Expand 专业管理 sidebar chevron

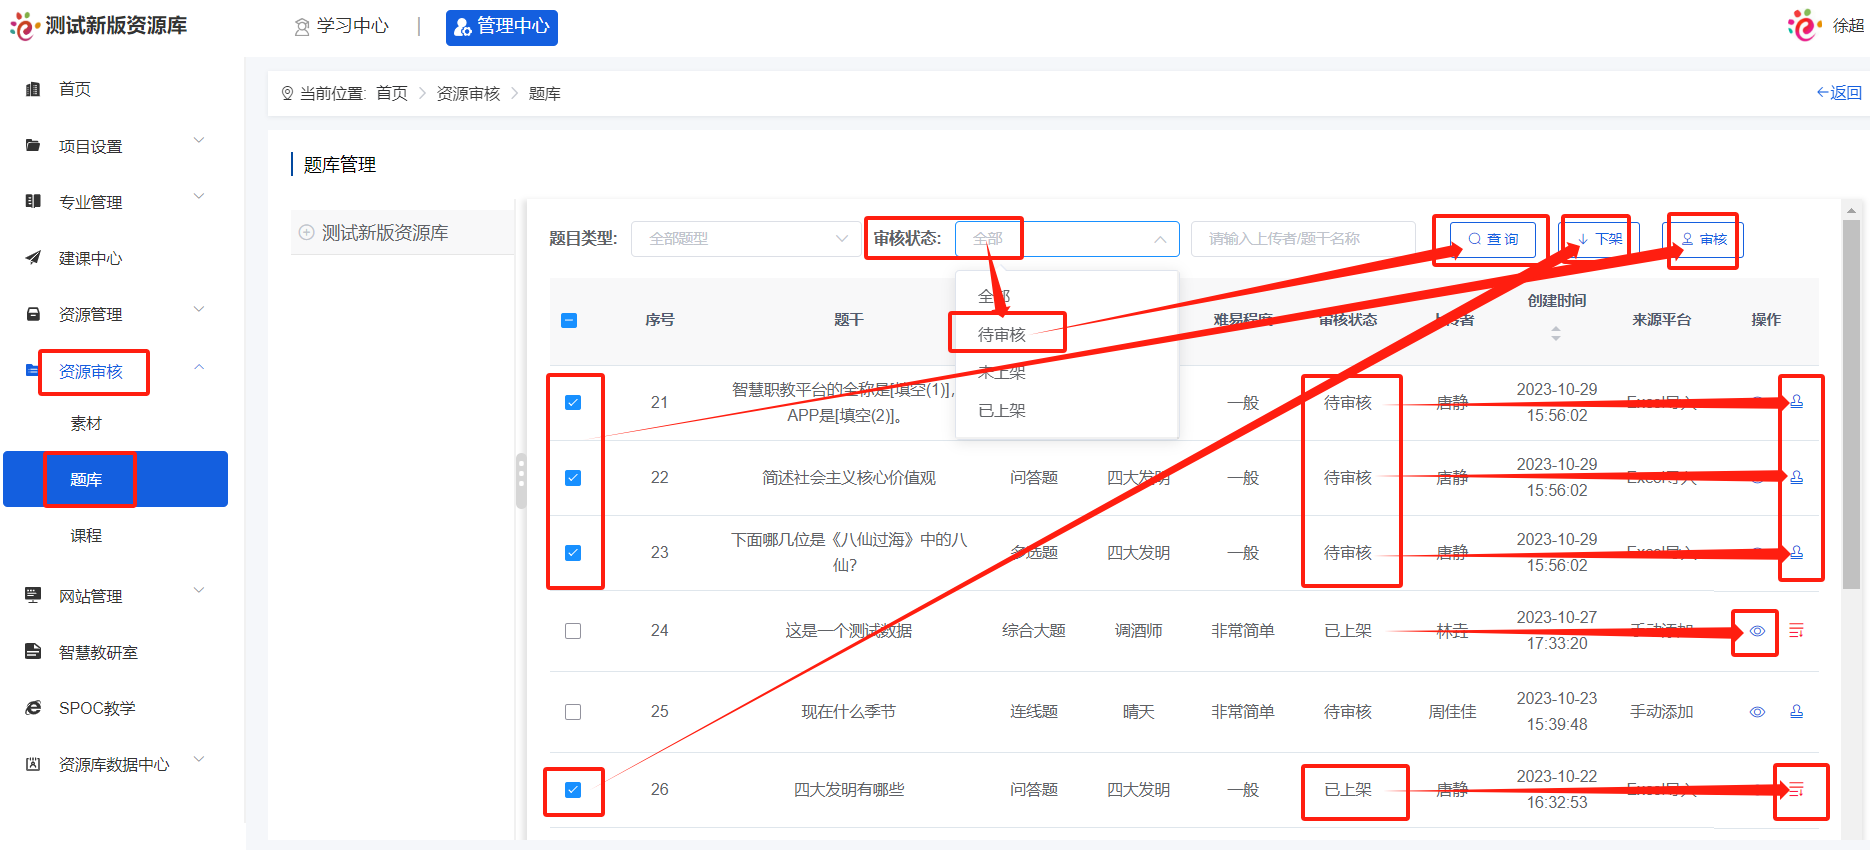click(x=199, y=196)
